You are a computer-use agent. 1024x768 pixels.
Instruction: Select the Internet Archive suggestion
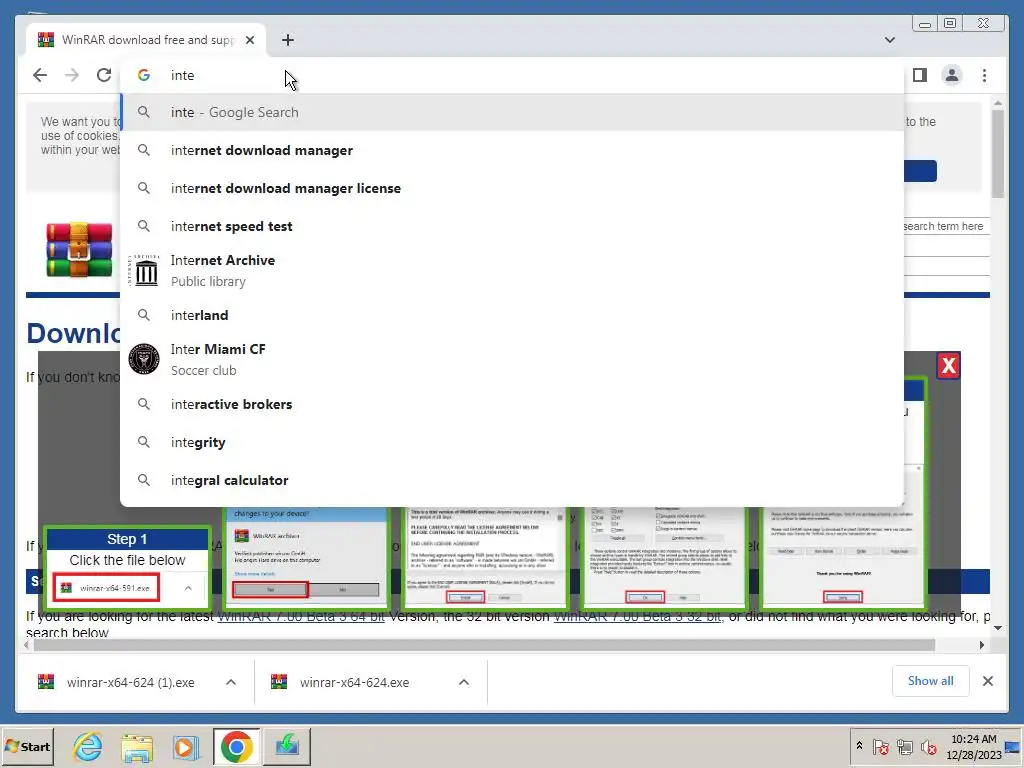click(513, 270)
